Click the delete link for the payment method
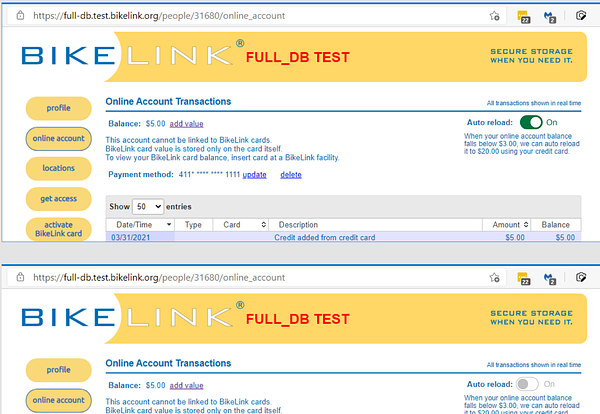This screenshot has height=414, width=600. click(290, 175)
